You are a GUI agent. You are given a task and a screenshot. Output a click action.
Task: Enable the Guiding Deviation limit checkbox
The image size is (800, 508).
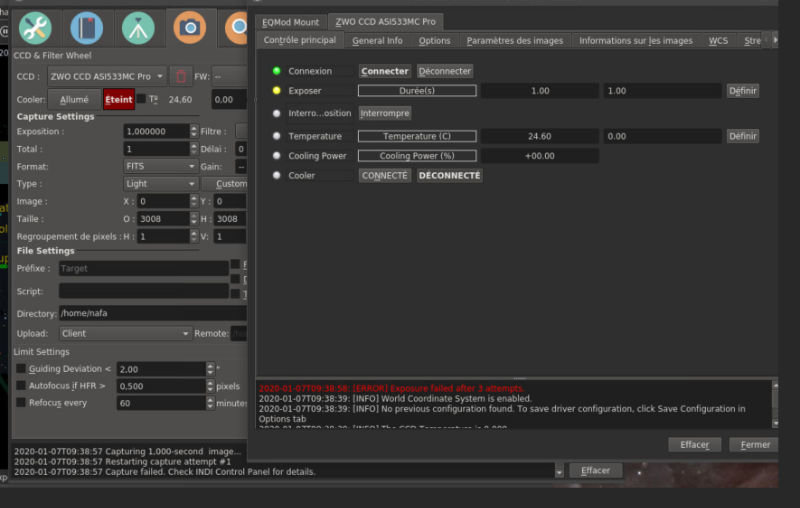21,368
